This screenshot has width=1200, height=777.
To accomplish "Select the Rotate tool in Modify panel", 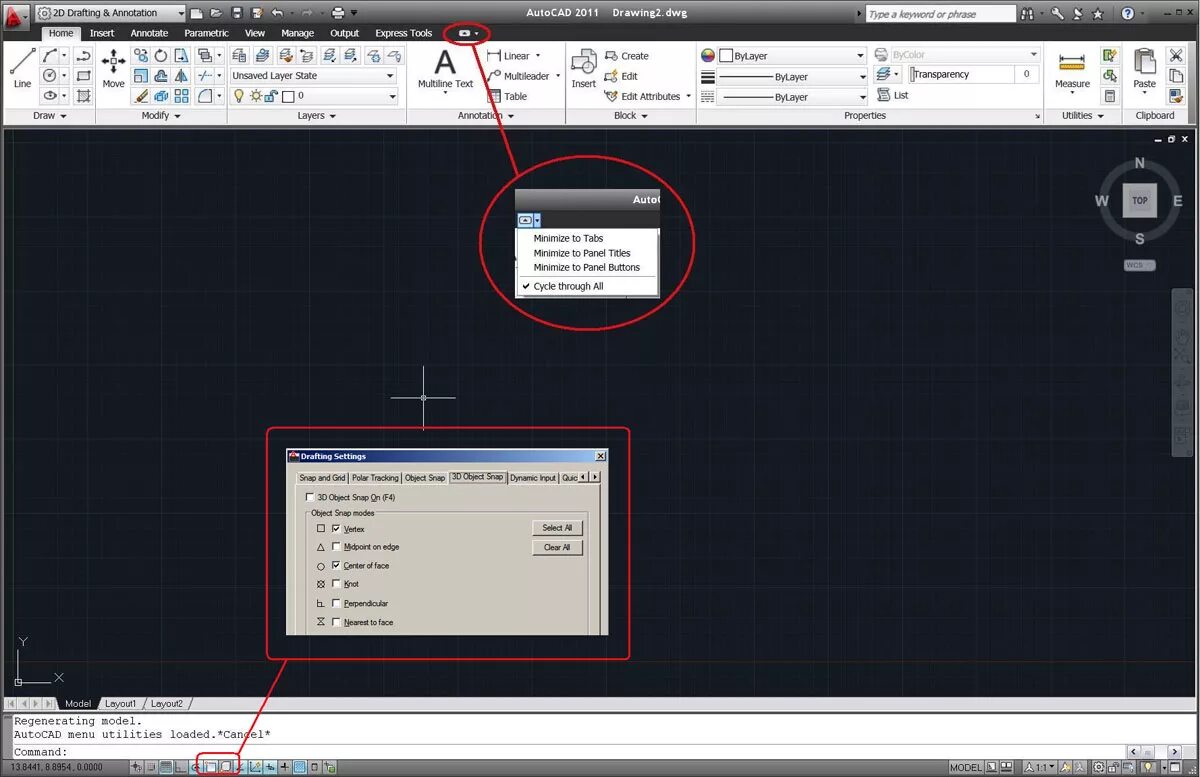I will point(161,56).
